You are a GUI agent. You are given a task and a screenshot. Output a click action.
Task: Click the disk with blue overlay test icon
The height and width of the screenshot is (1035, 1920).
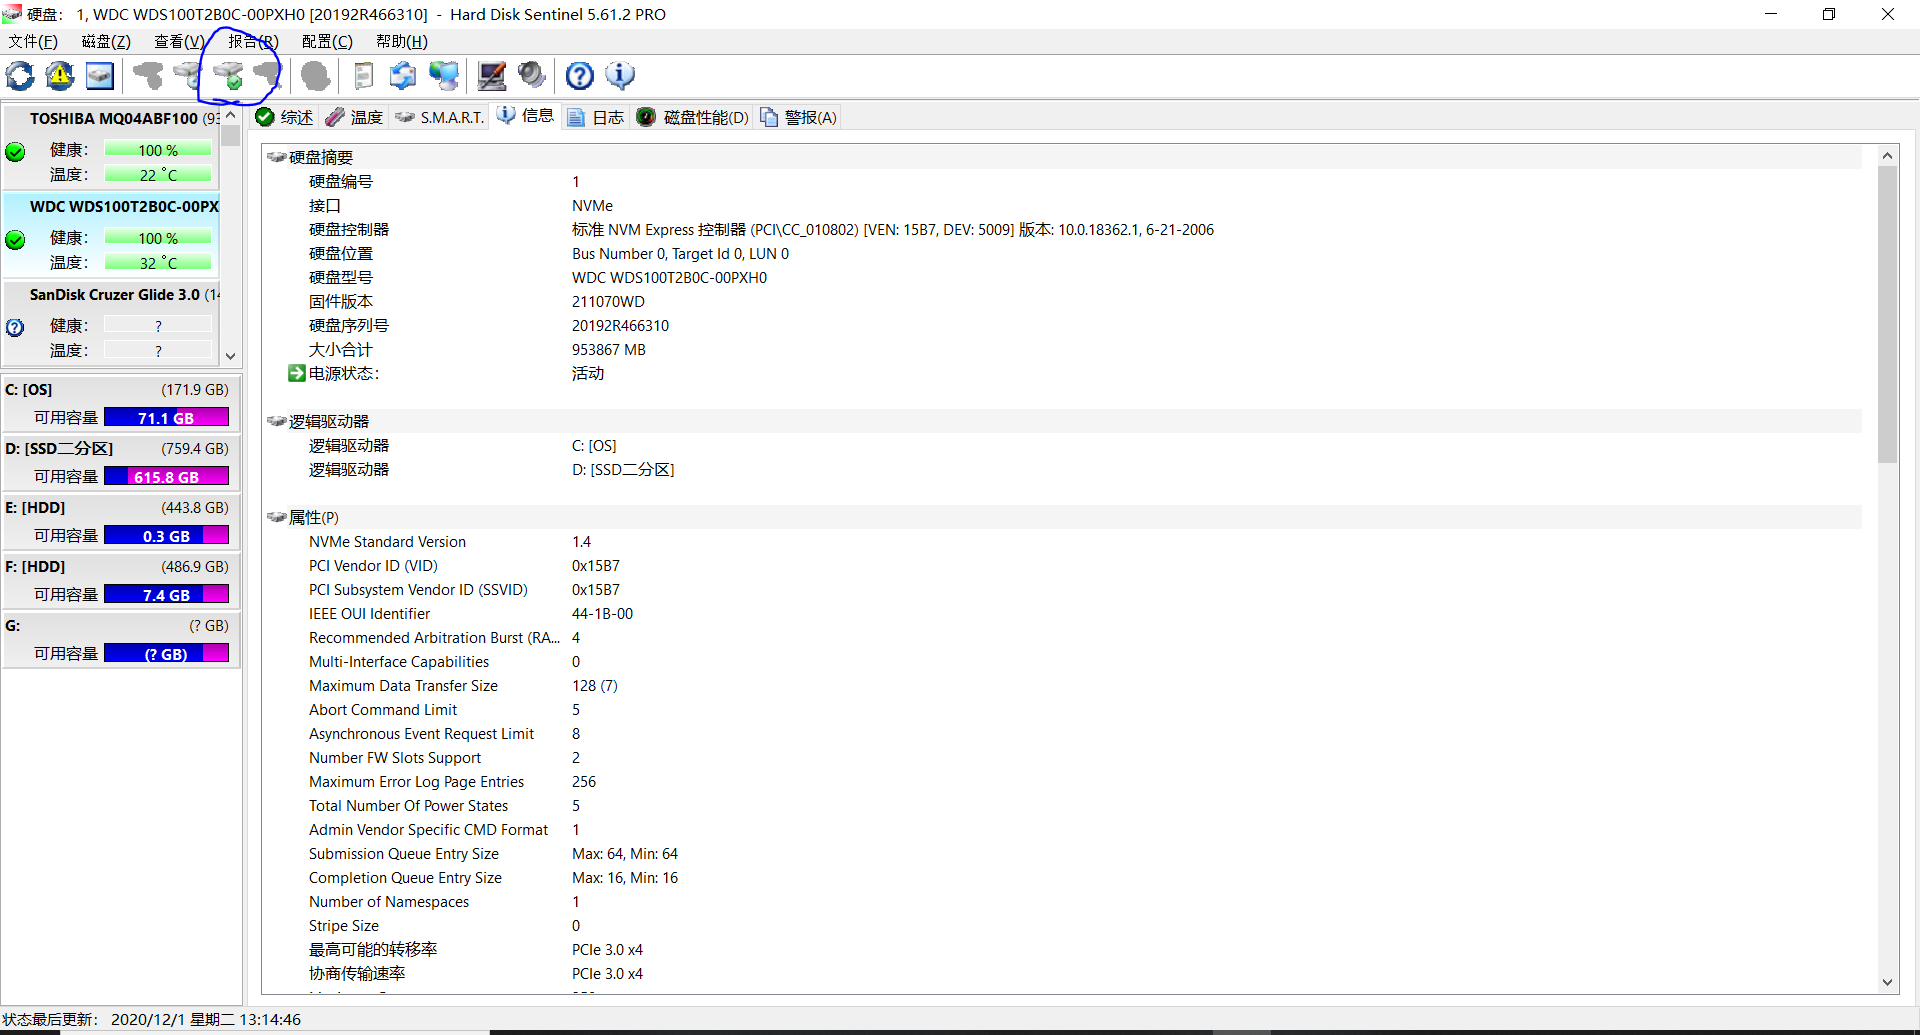188,76
